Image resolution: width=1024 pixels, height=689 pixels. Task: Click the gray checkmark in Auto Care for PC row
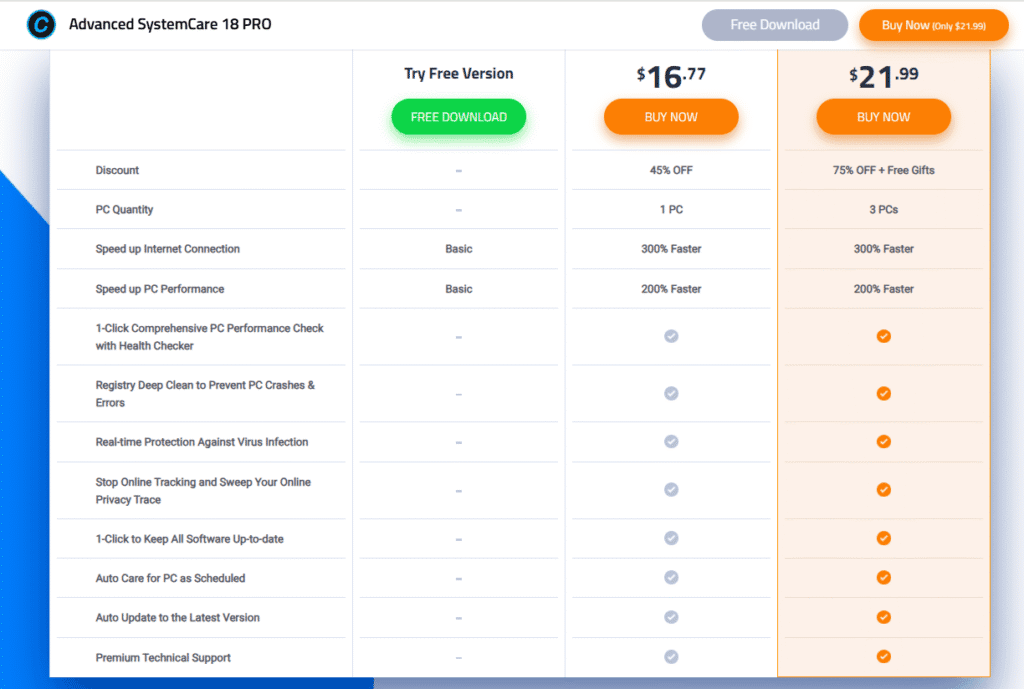671,577
